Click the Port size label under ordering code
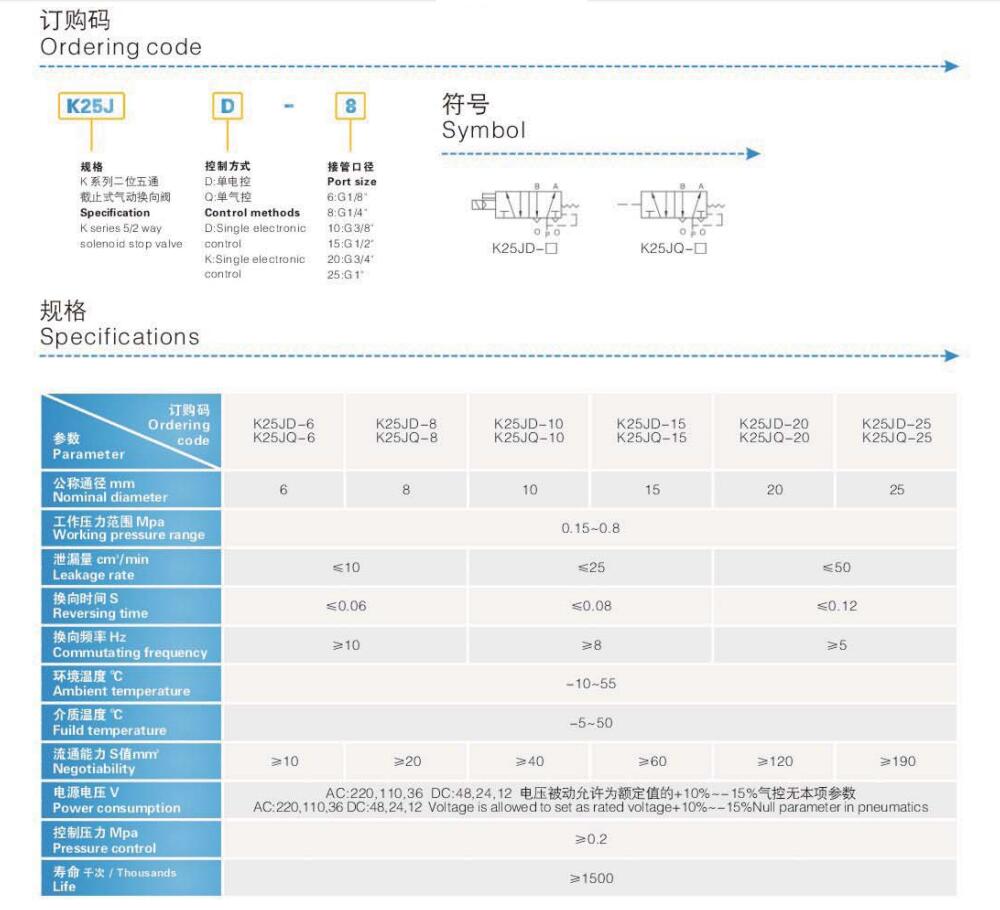The height and width of the screenshot is (910, 1000). click(351, 182)
